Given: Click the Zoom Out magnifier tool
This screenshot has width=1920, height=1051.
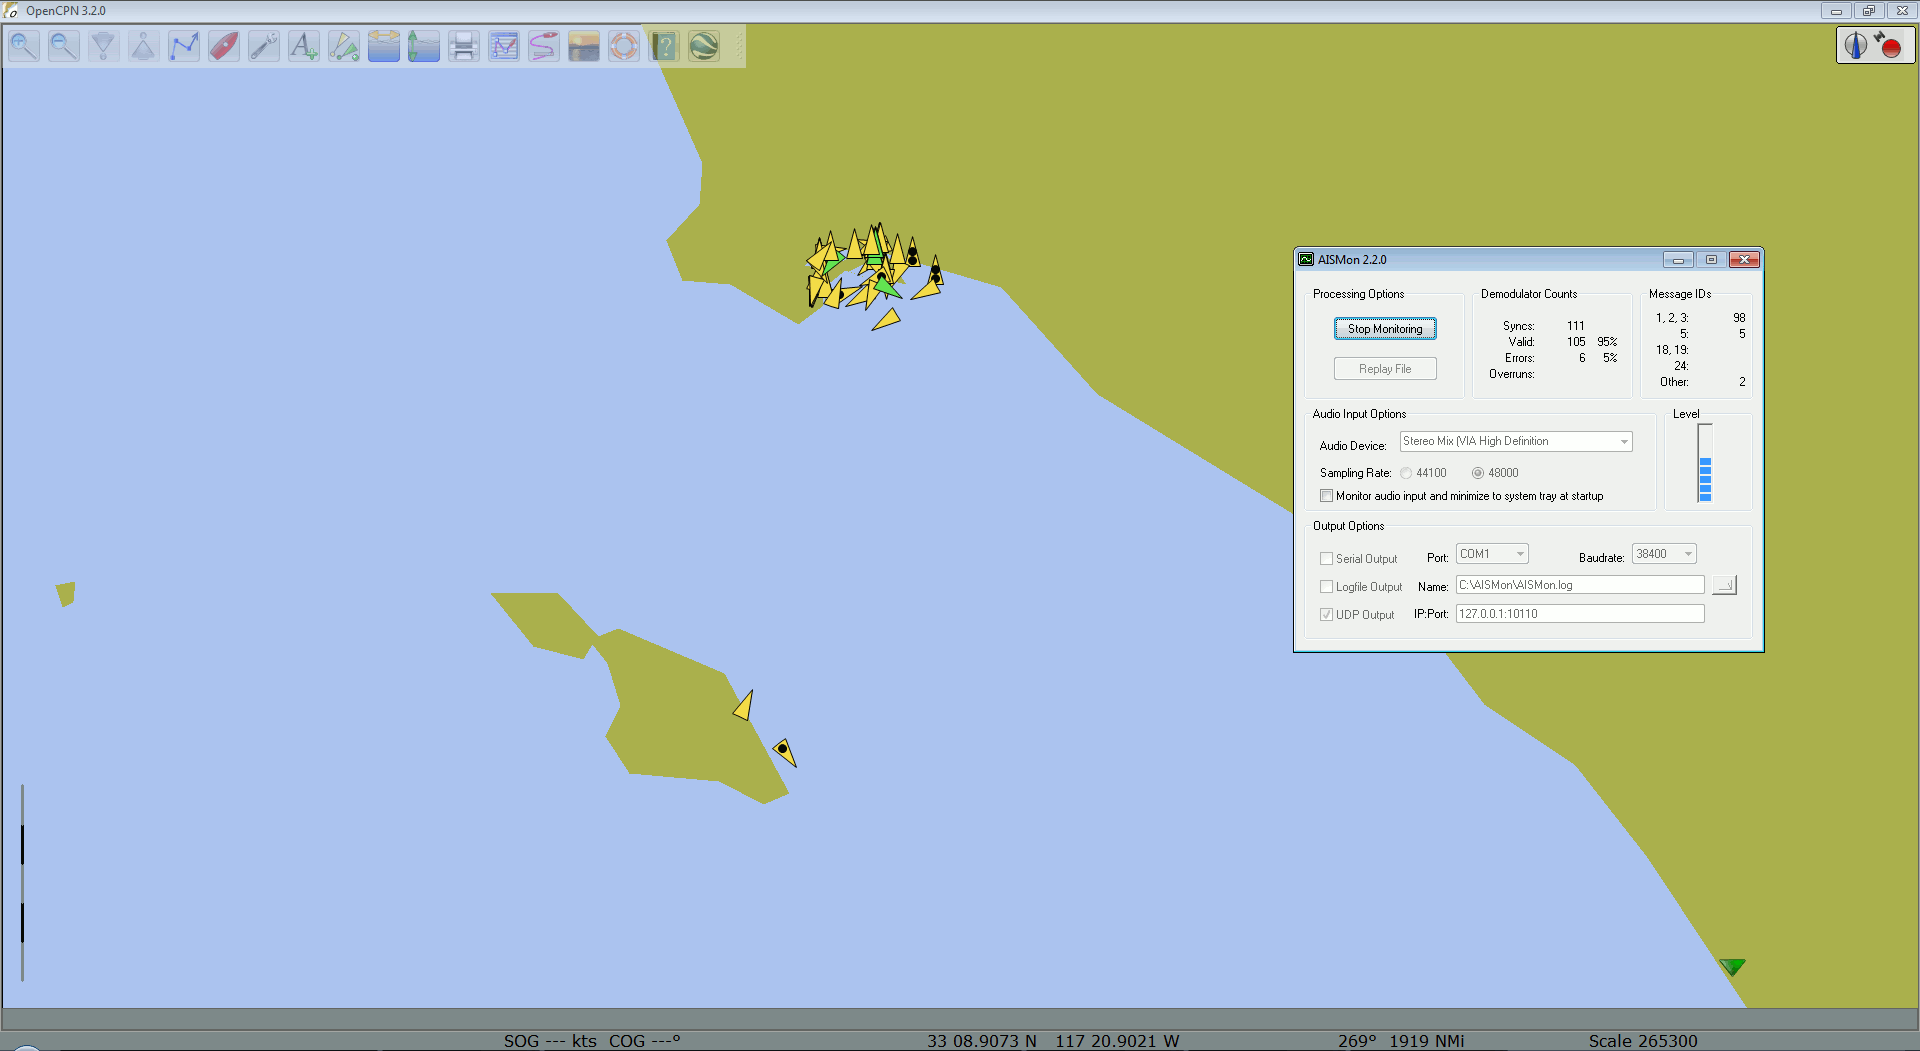Looking at the screenshot, I should [x=64, y=46].
